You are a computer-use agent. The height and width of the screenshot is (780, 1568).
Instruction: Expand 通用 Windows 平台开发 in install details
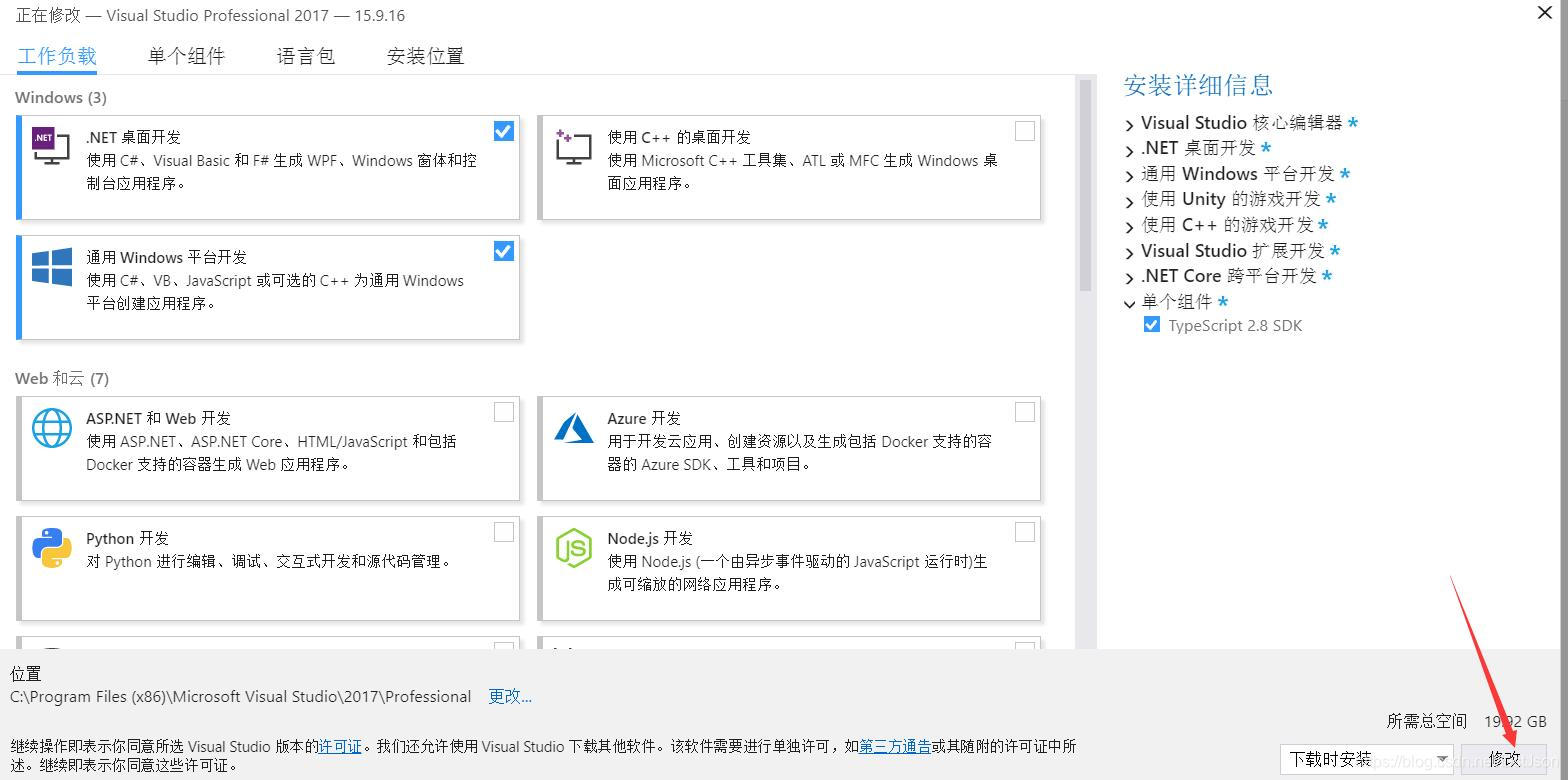[1130, 176]
